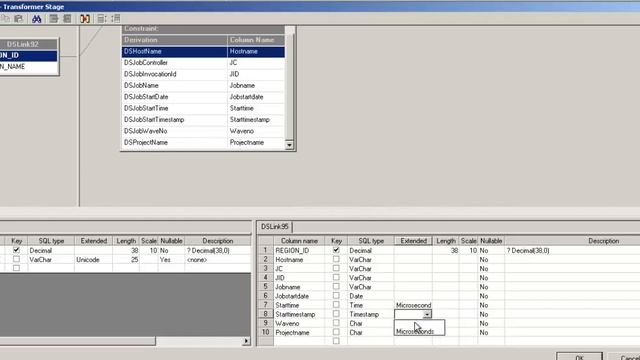Click the horizontal scrollbar thumb under left grid
This screenshot has height=360, width=640.
point(78,341)
